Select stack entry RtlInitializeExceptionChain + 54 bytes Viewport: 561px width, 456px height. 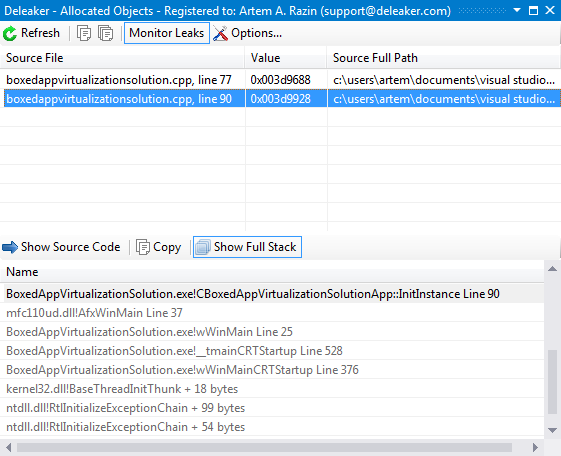coord(272,427)
